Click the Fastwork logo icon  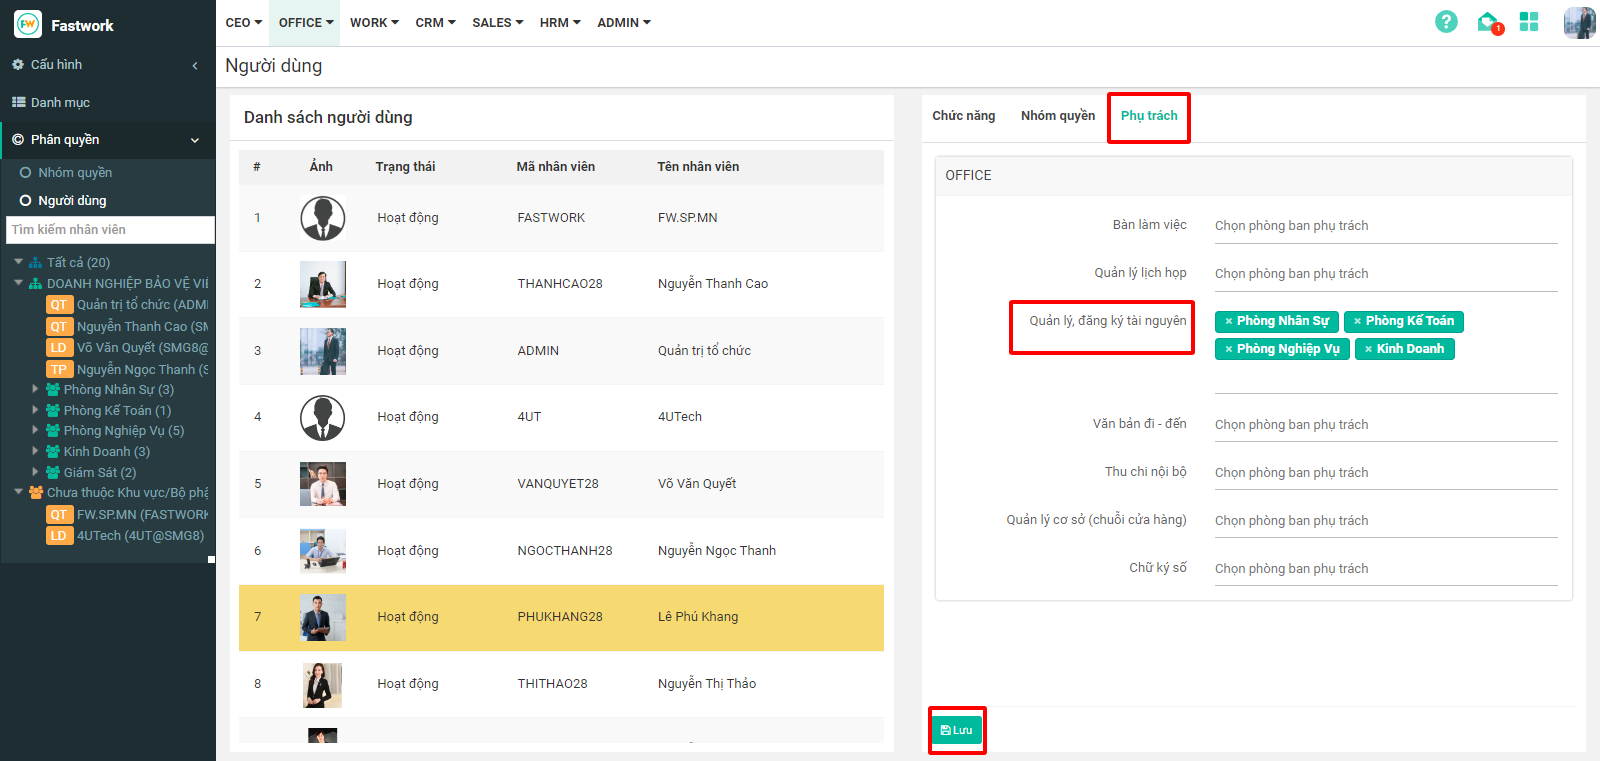(x=28, y=24)
